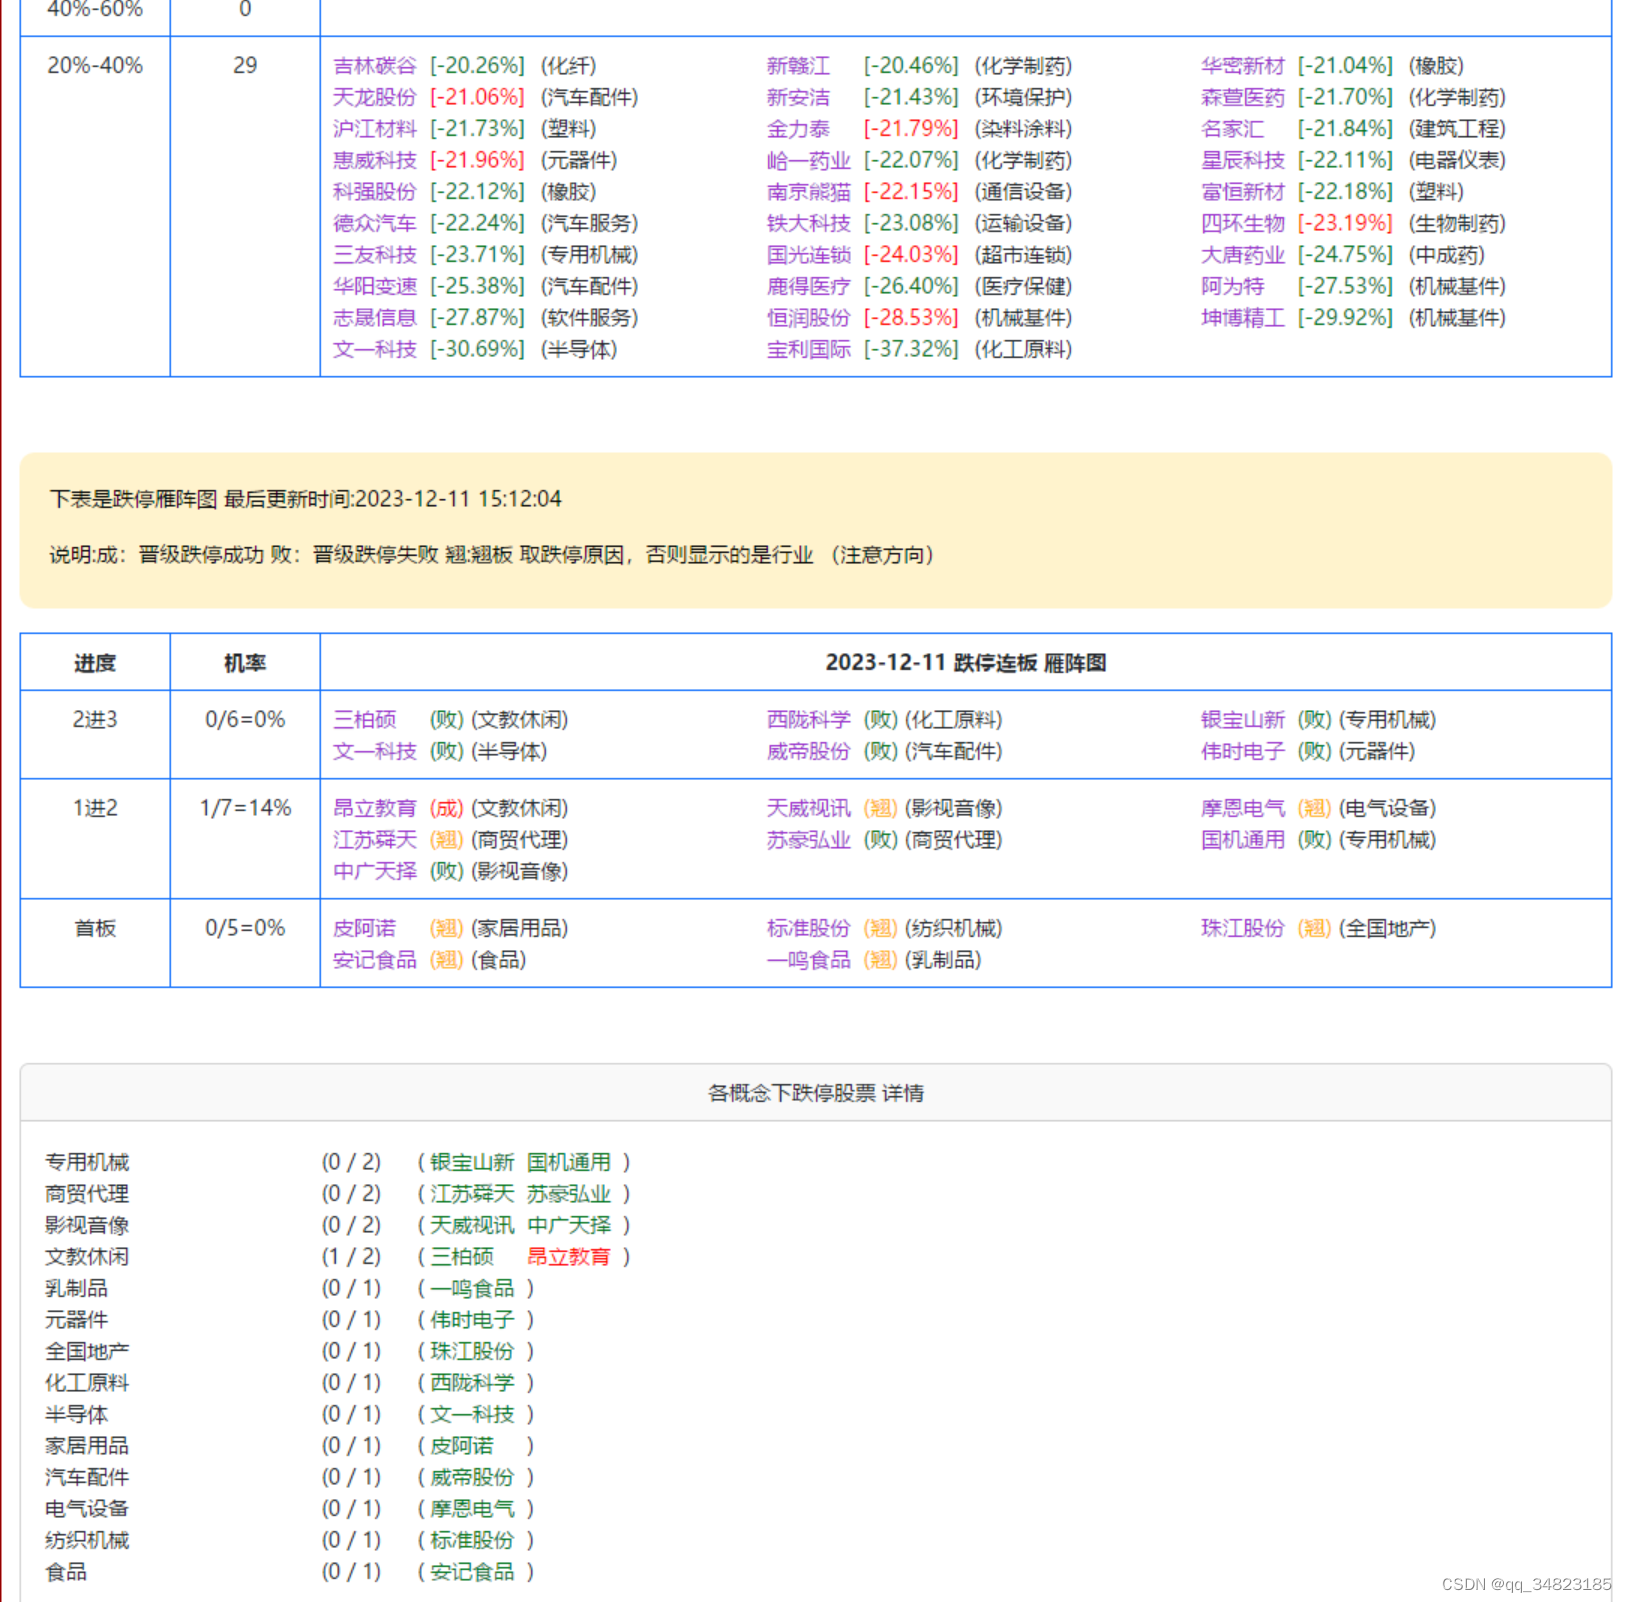Open the 名家汇 stock link
The image size is (1627, 1602).
tap(1232, 129)
